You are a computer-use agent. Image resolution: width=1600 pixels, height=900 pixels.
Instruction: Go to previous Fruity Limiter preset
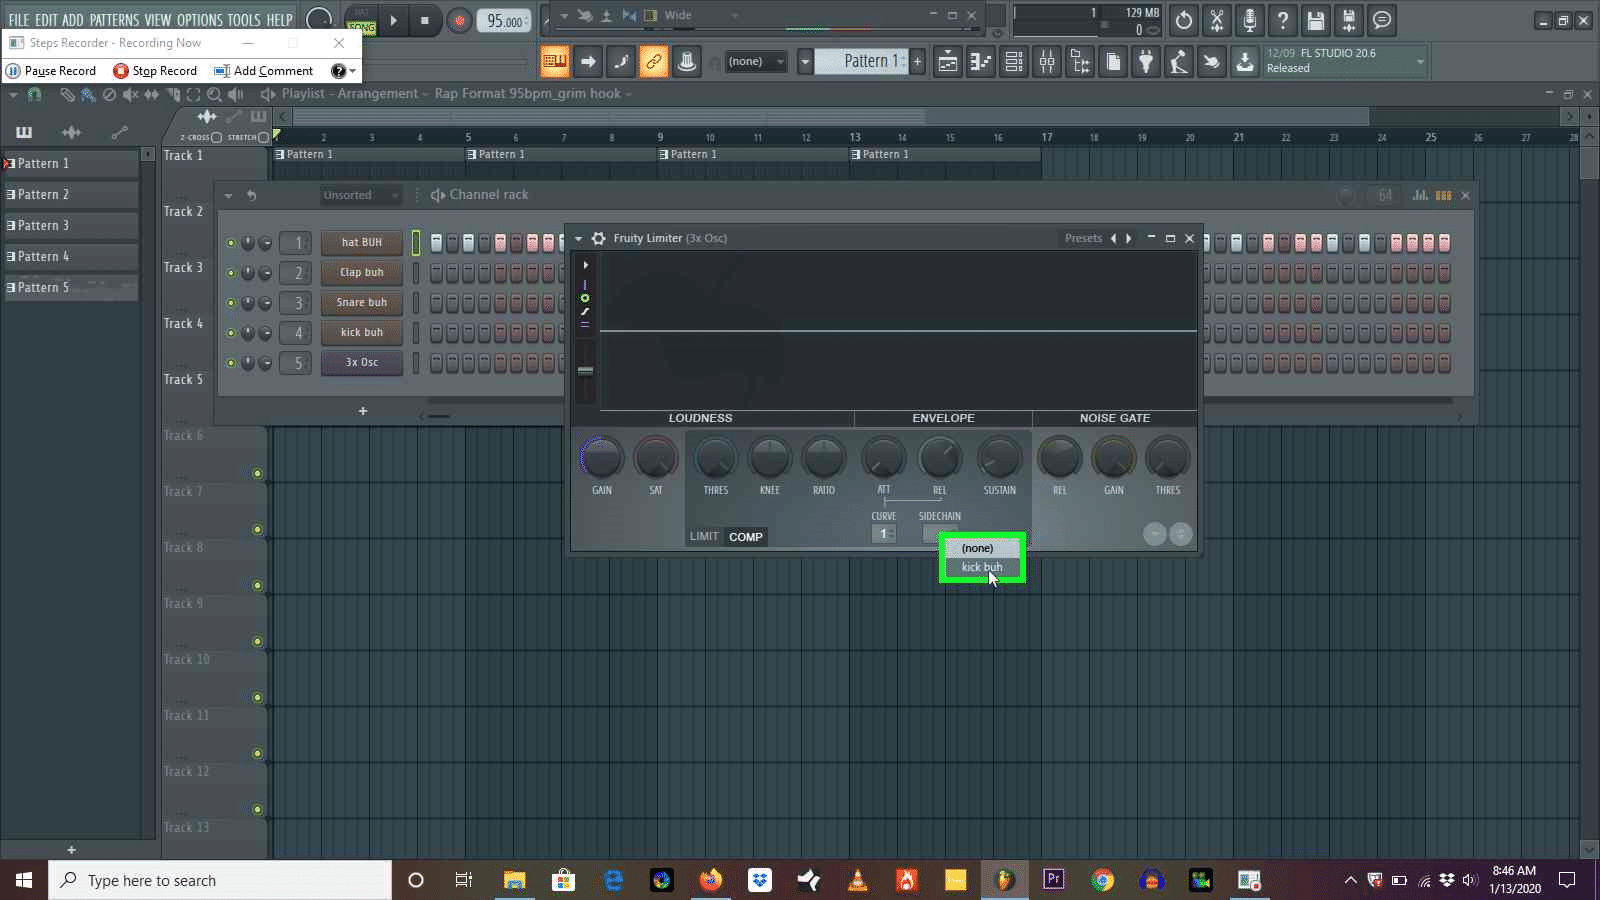[x=1113, y=238]
